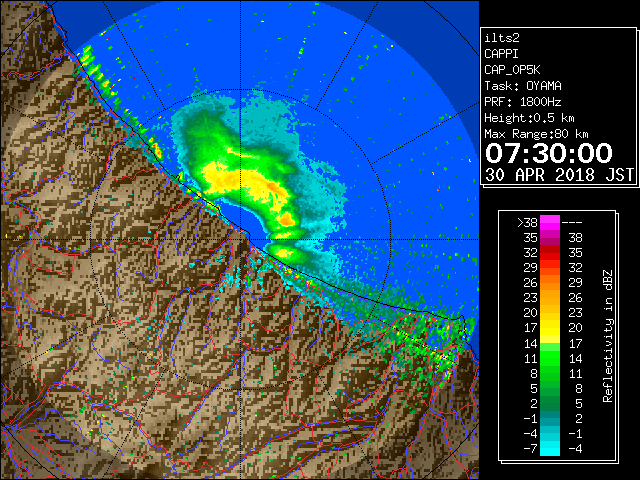640x480 pixels.
Task: Click the '-7' legend label
Action: 530,448
